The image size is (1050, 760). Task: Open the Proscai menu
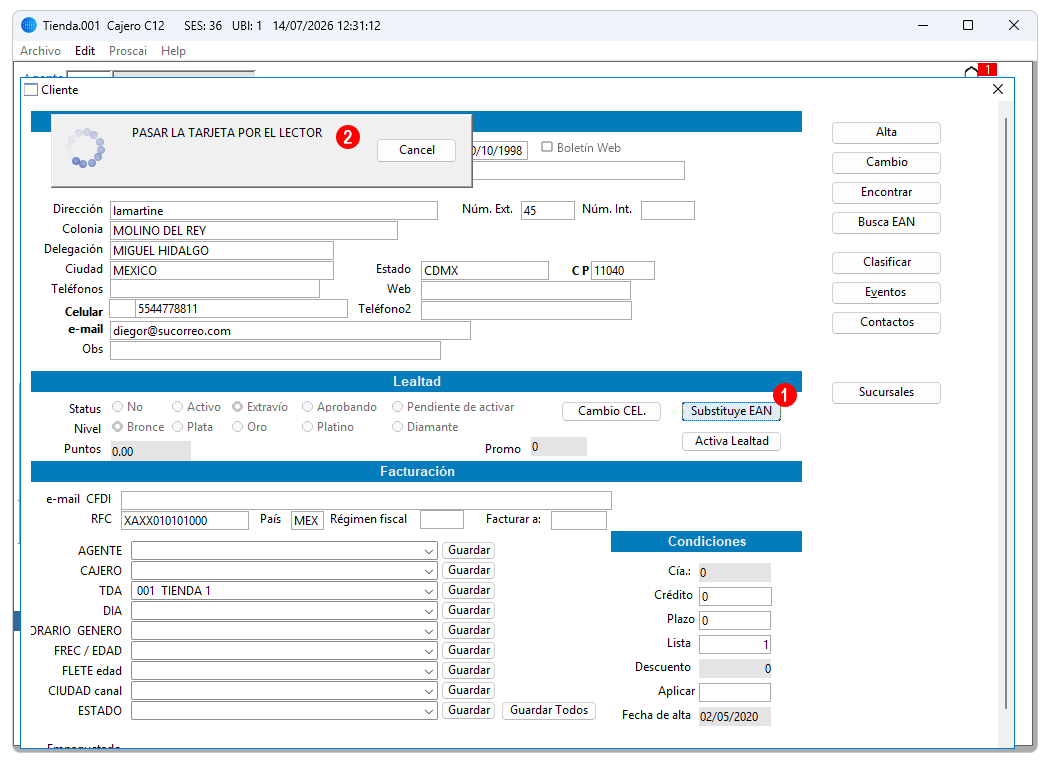128,51
